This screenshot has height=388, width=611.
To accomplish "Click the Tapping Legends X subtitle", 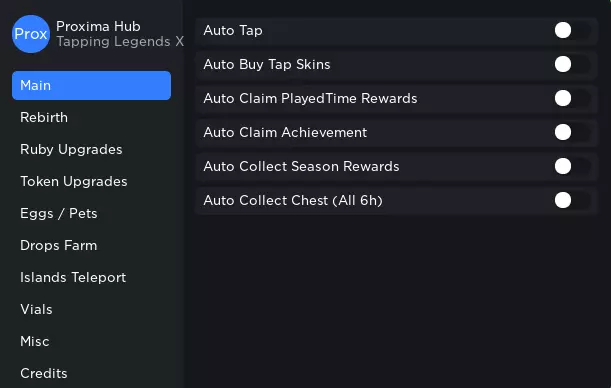I will pyautogui.click(x=120, y=42).
